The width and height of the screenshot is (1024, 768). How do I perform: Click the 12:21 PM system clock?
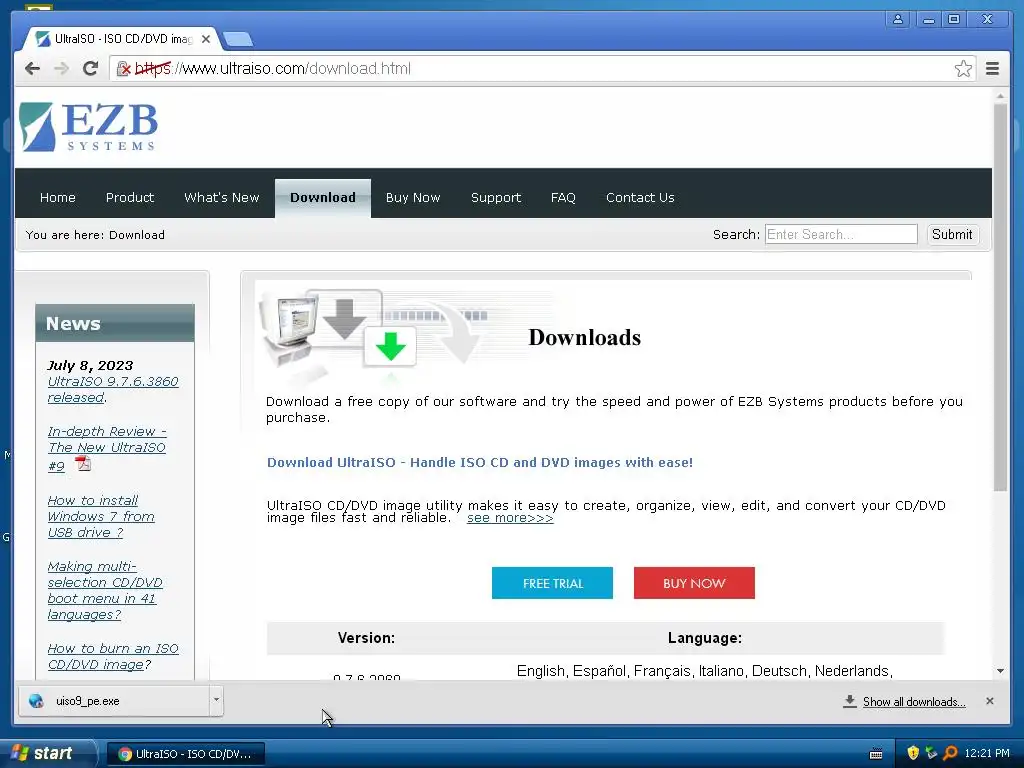[x=987, y=753]
